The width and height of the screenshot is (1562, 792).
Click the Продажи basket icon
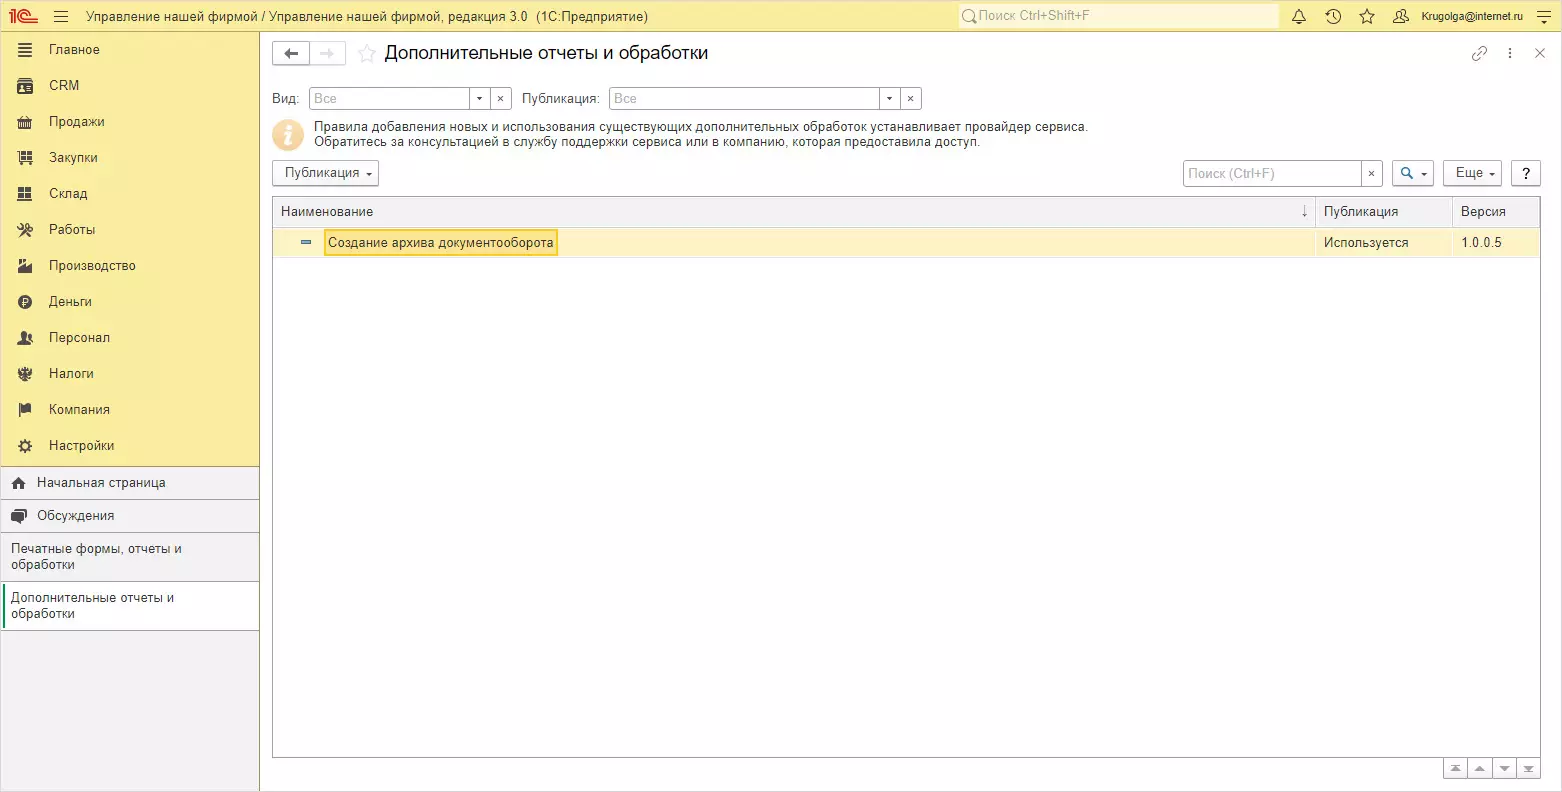coord(25,122)
